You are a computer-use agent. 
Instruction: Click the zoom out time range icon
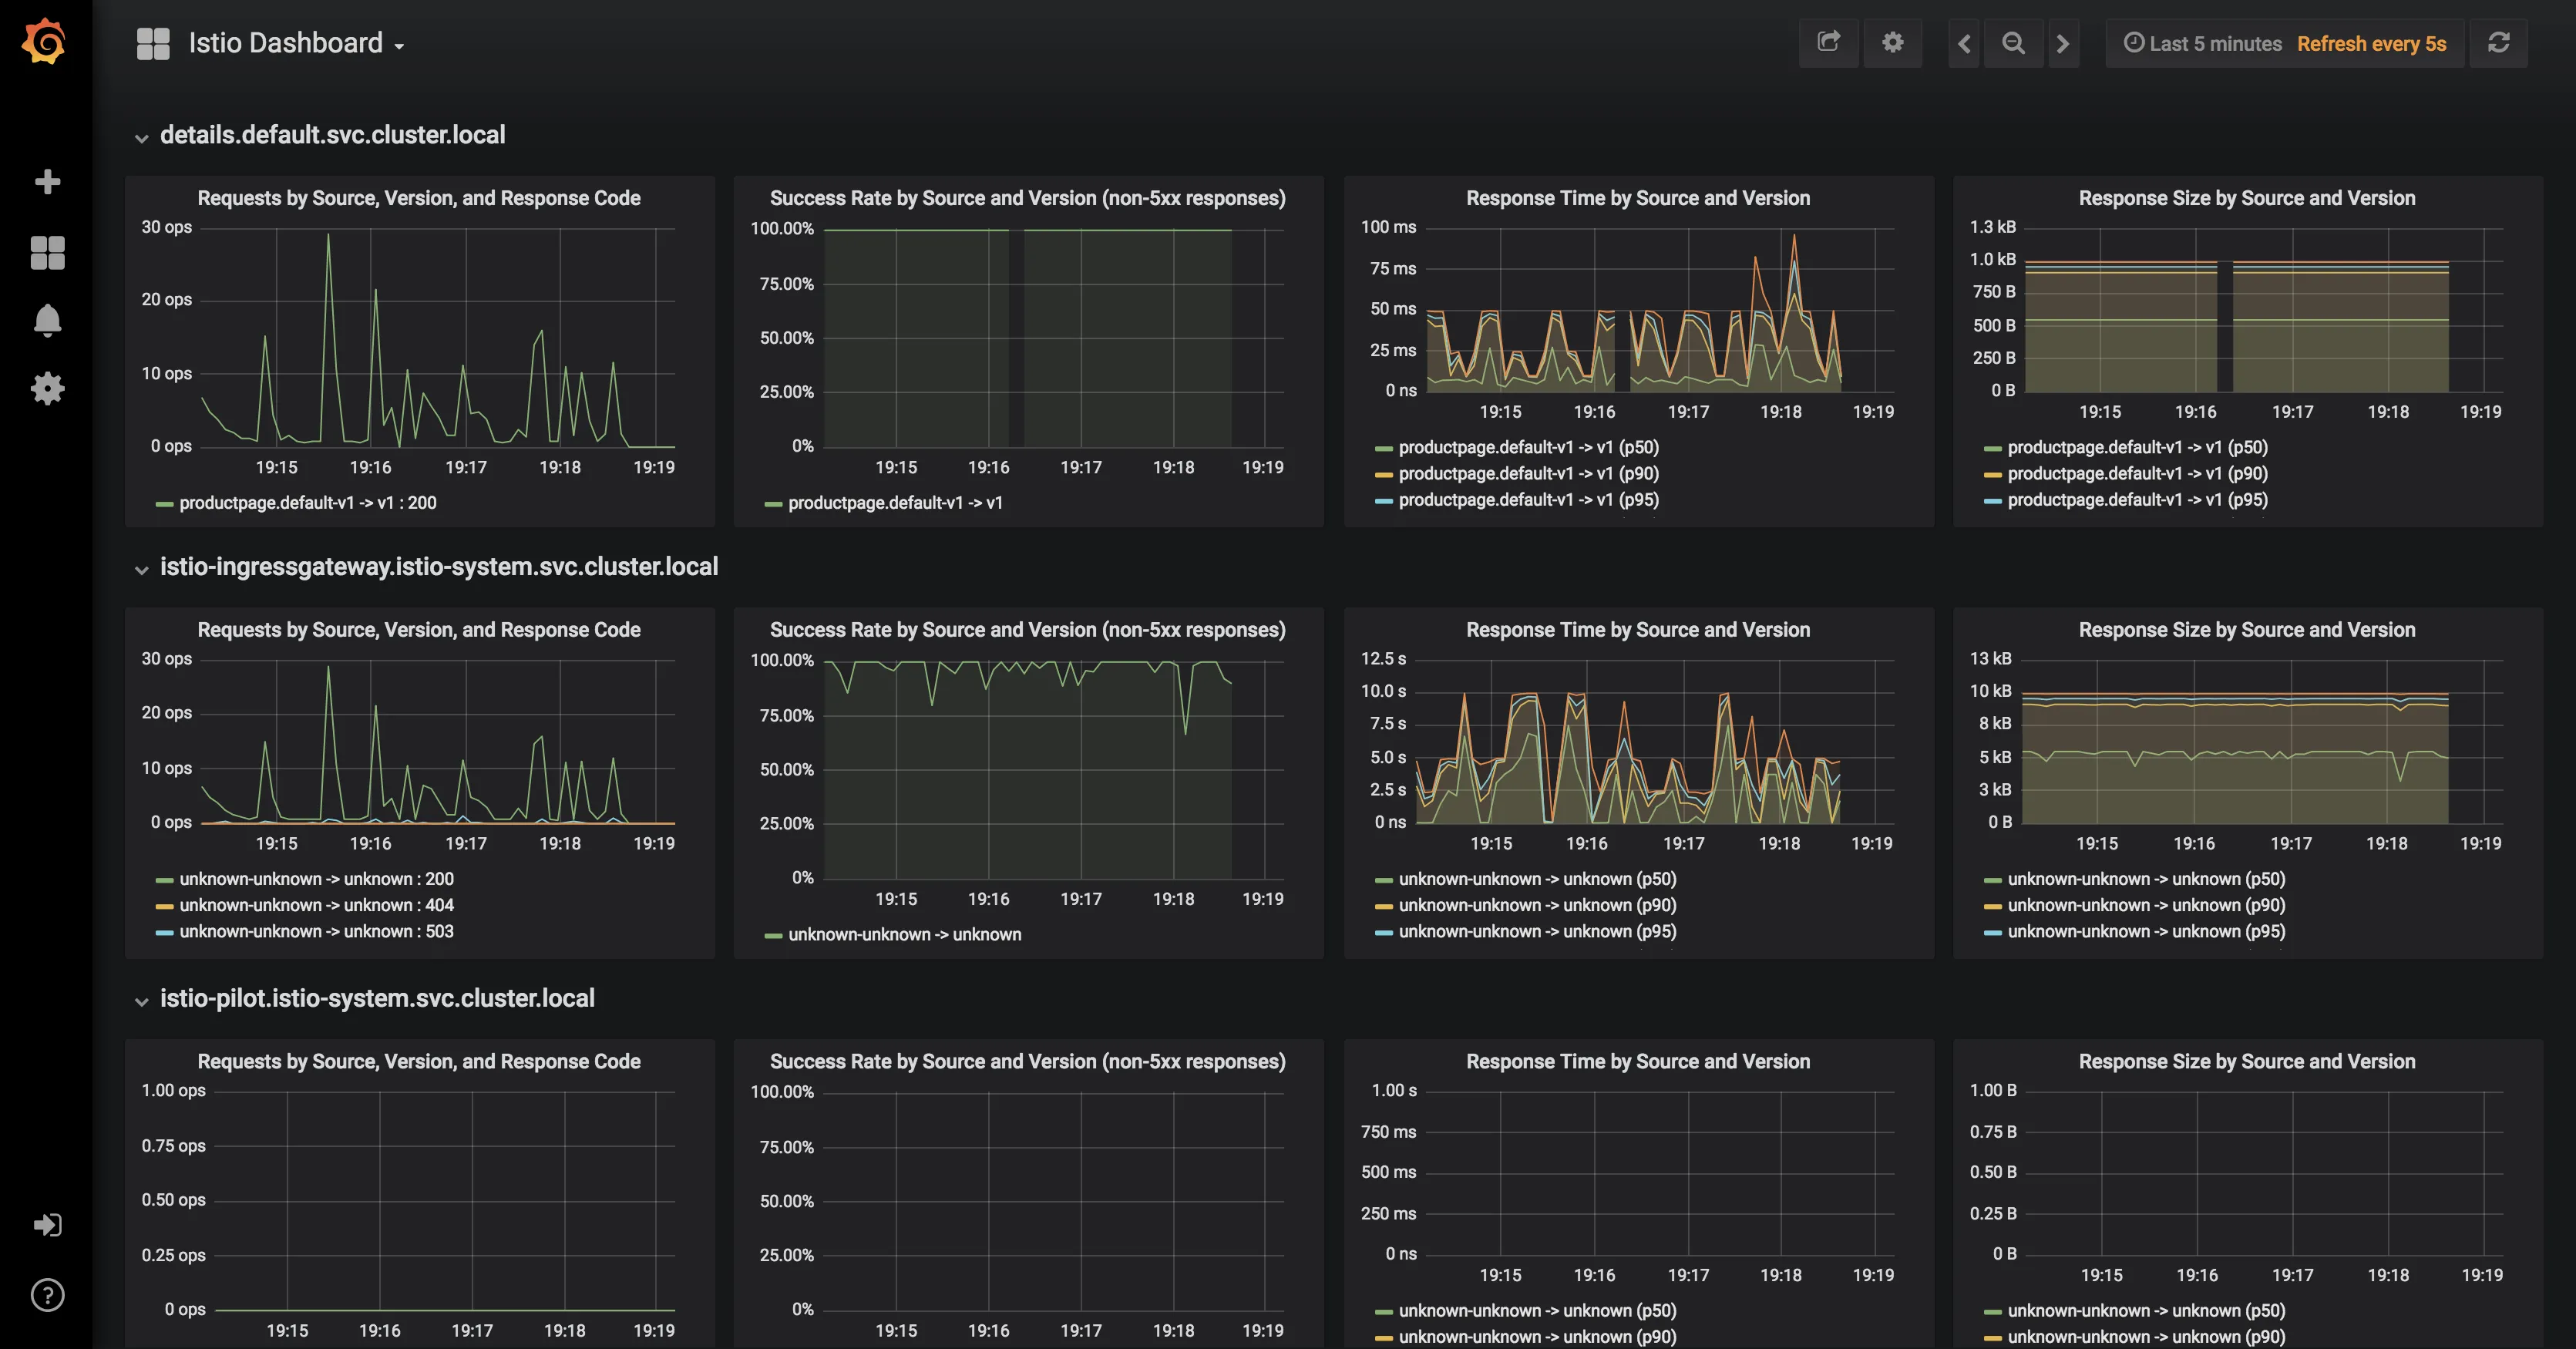coord(2013,43)
